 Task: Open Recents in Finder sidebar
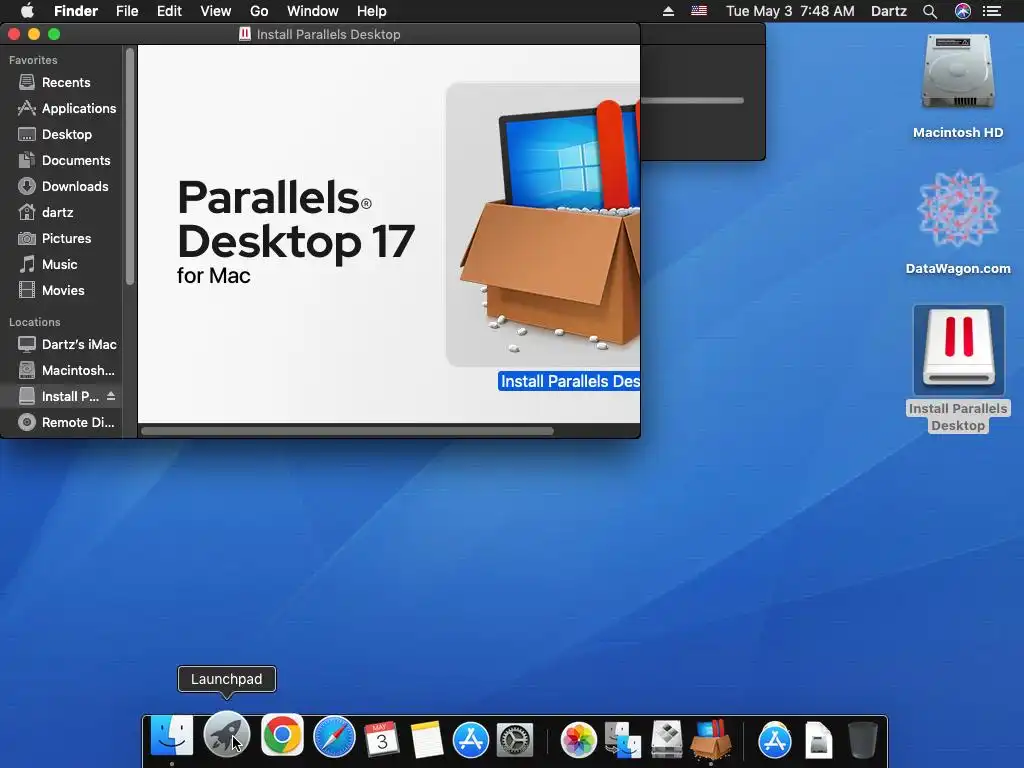64,82
